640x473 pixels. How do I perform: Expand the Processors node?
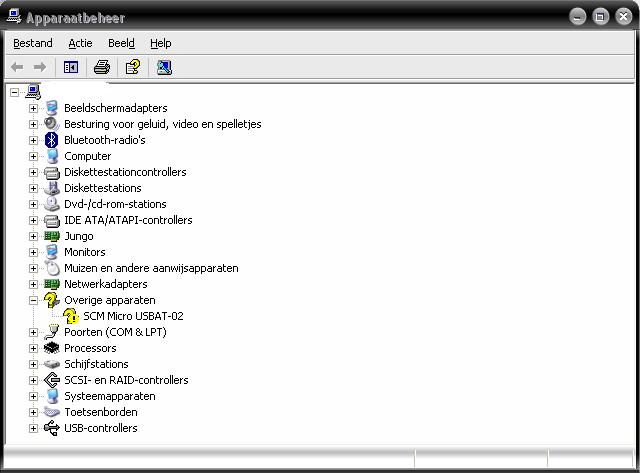click(x=33, y=348)
